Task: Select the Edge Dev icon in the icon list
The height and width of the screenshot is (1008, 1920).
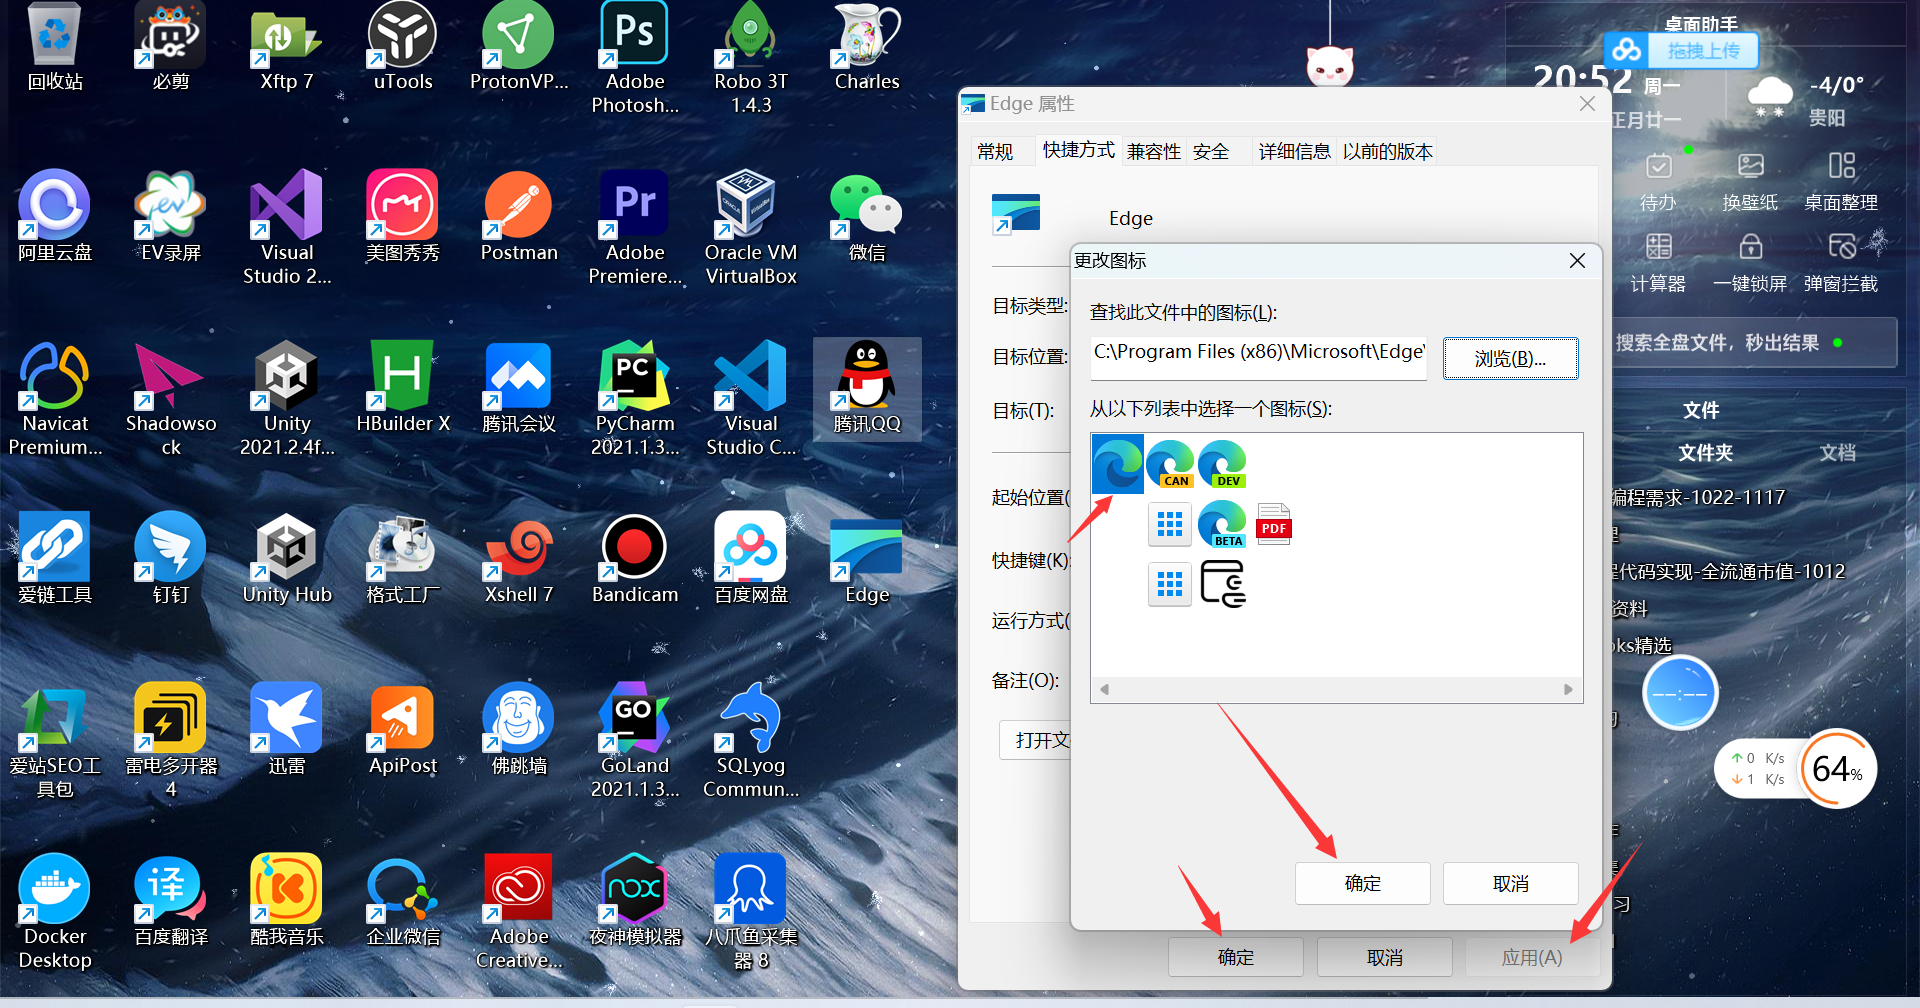Action: 1222,463
